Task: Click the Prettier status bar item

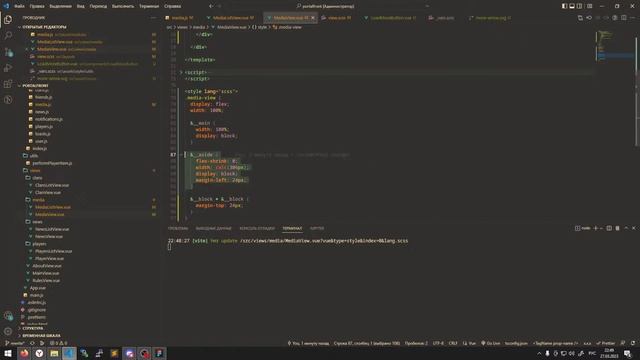Action: [606, 343]
